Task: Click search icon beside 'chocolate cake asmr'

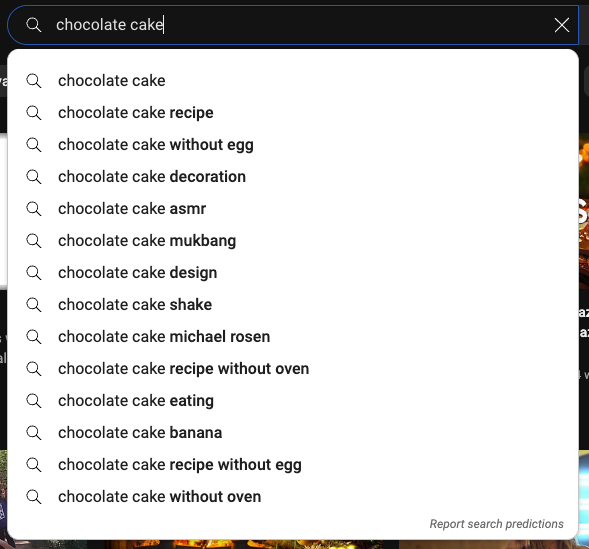Action: tap(33, 208)
